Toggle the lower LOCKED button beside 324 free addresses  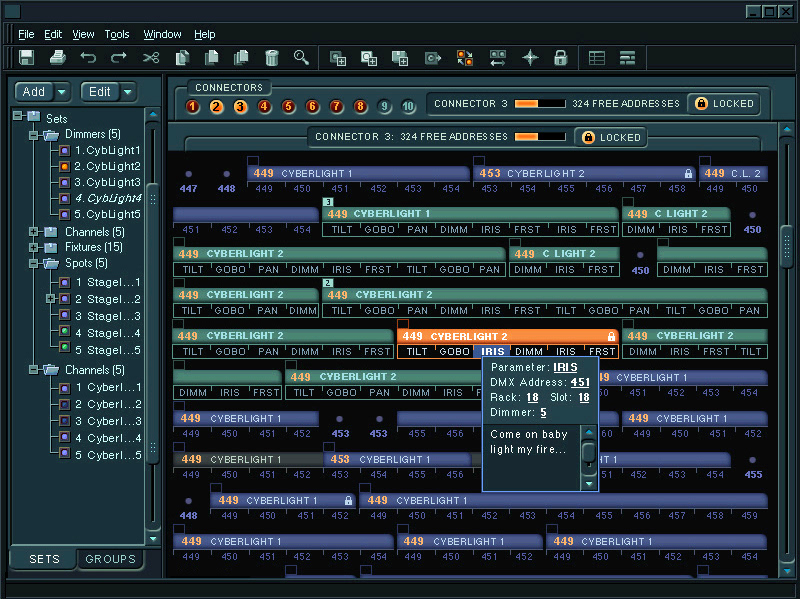[611, 137]
